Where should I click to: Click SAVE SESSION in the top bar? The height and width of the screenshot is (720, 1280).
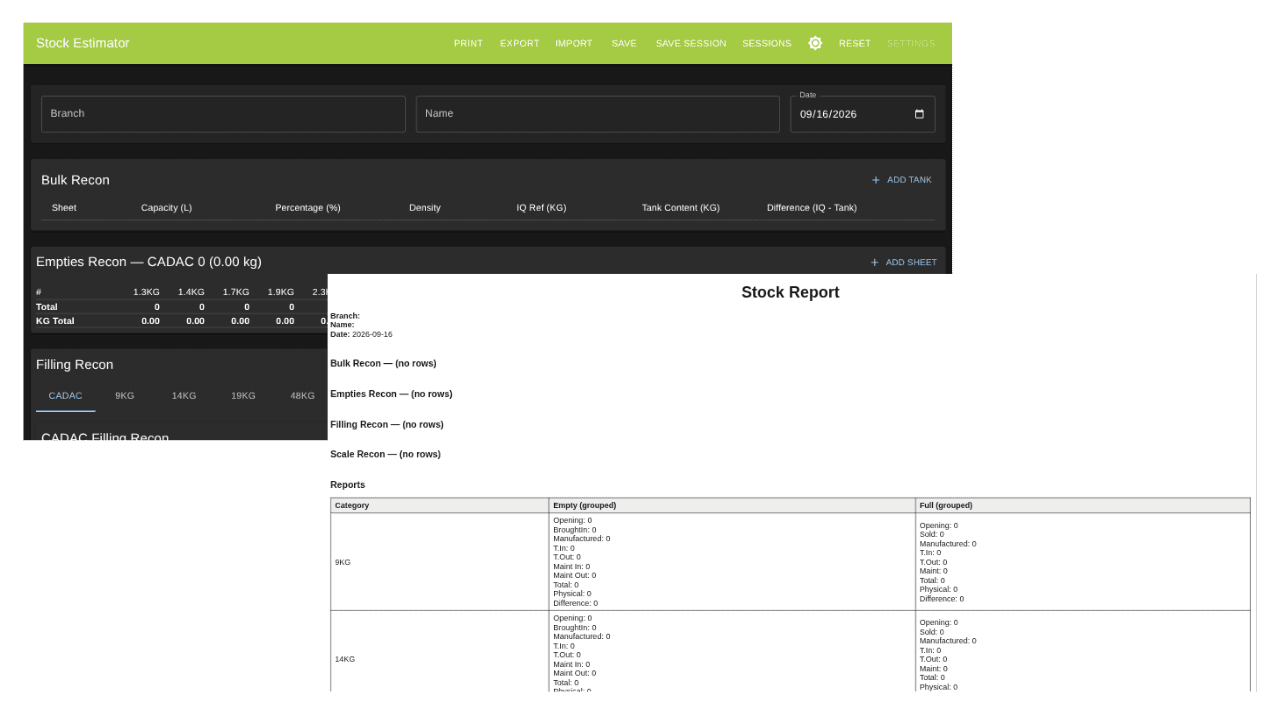(x=691, y=43)
